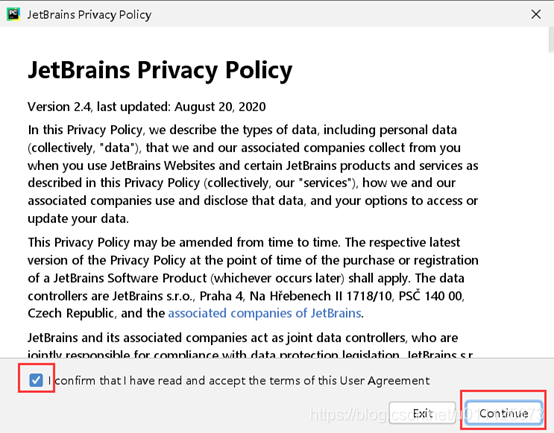The image size is (554, 433).
Task: Click the PyCharm icon in the title bar
Action: click(x=13, y=14)
